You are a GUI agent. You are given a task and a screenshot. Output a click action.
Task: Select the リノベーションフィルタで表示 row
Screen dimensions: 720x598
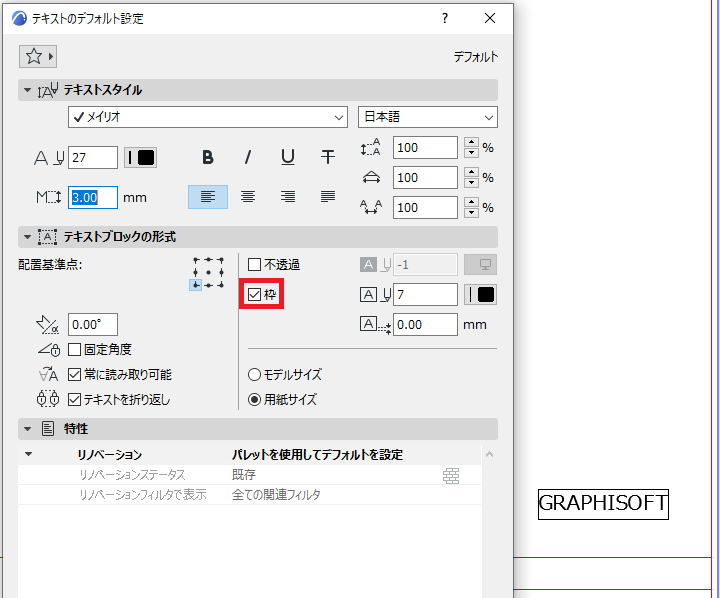pyautogui.click(x=249, y=495)
